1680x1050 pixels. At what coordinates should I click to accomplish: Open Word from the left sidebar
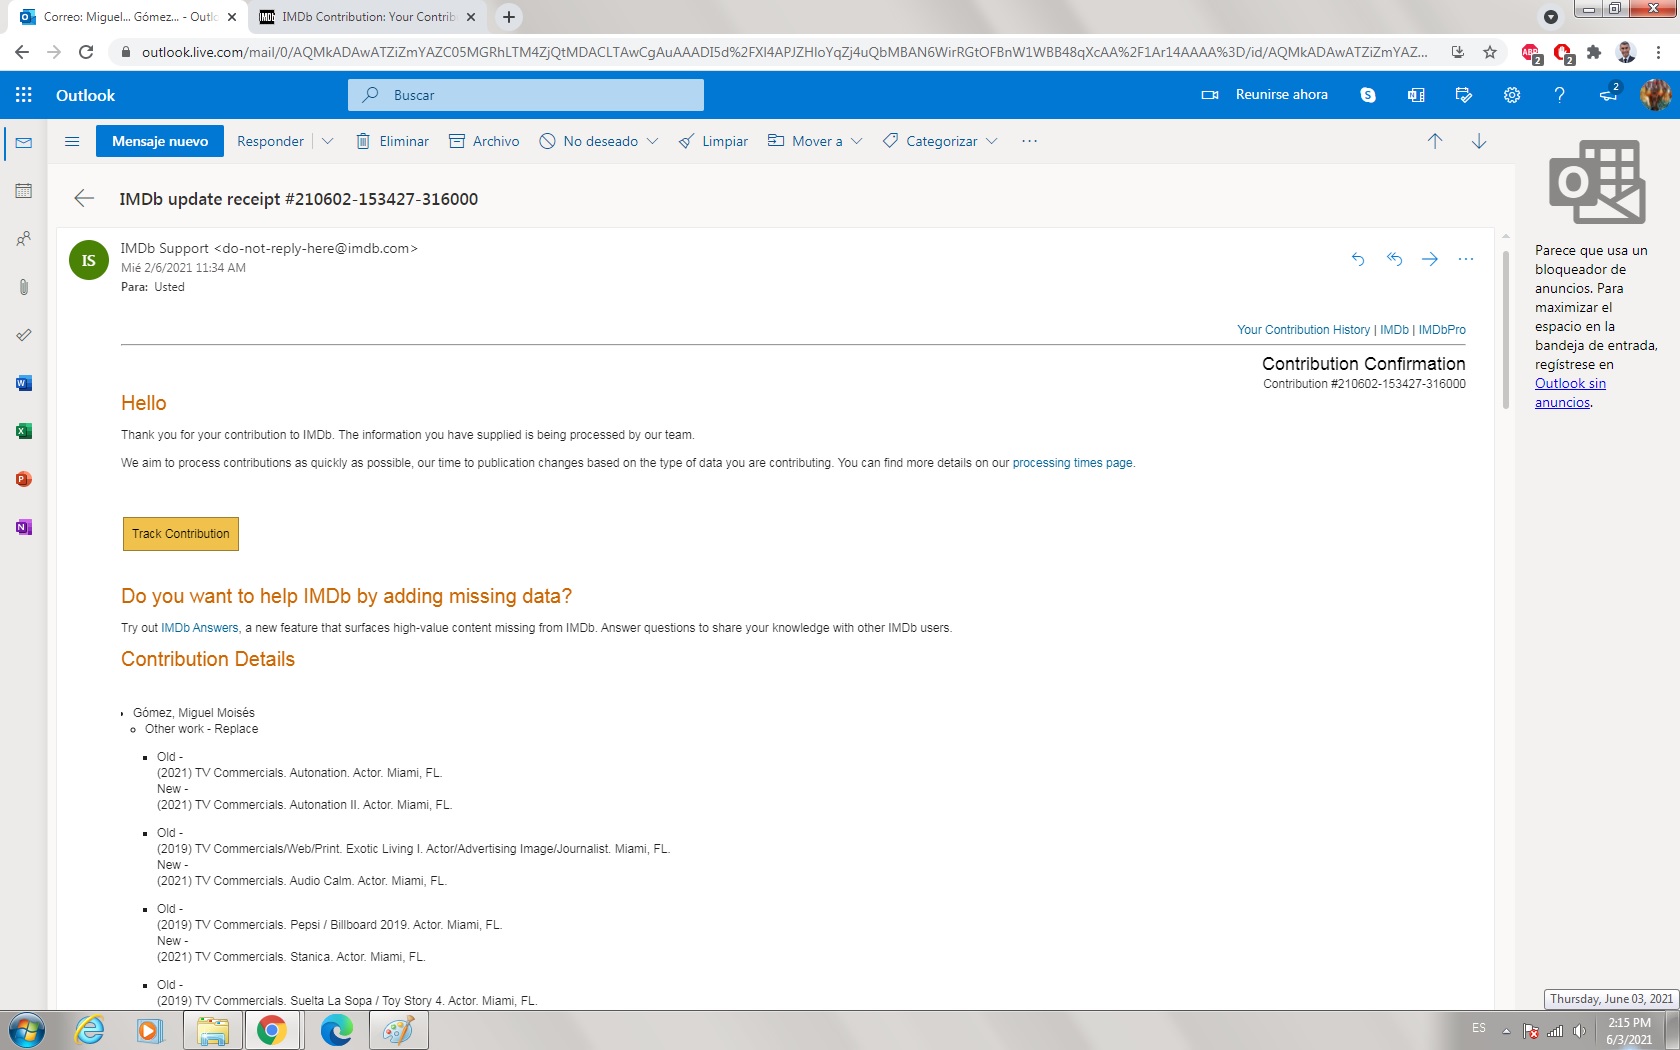coord(24,383)
